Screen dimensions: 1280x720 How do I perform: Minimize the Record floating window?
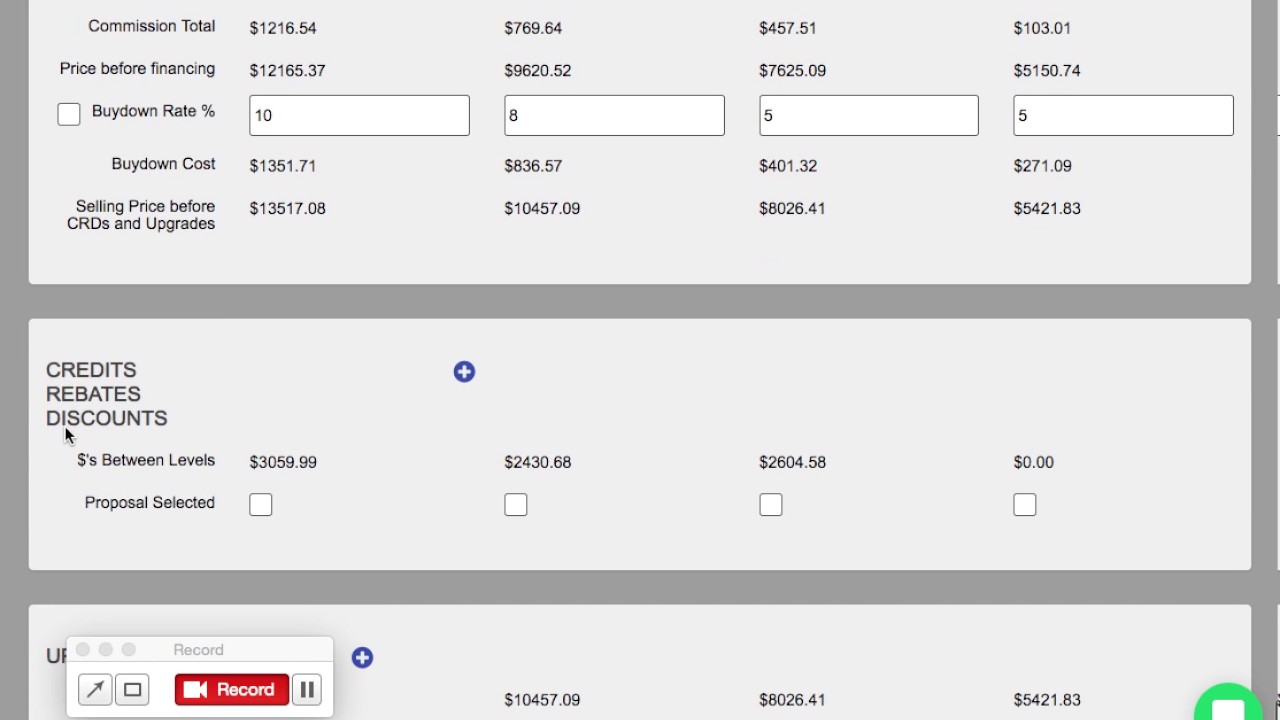click(106, 650)
